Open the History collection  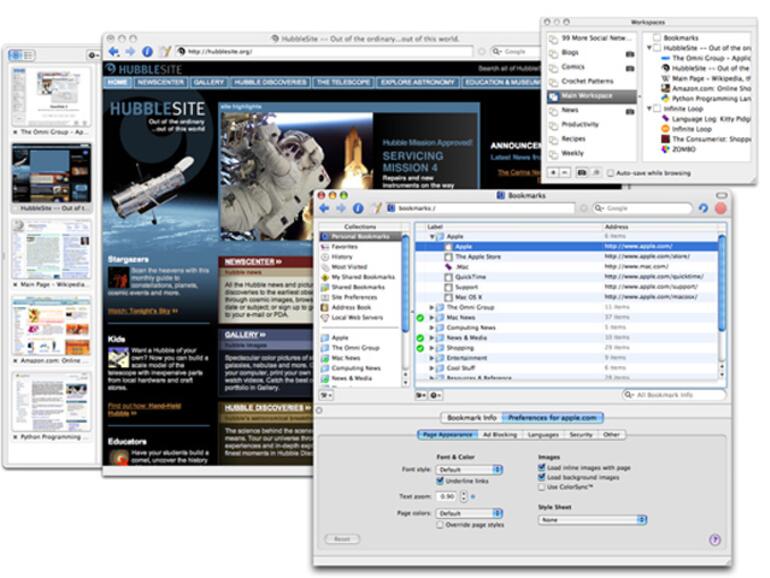pos(341,257)
